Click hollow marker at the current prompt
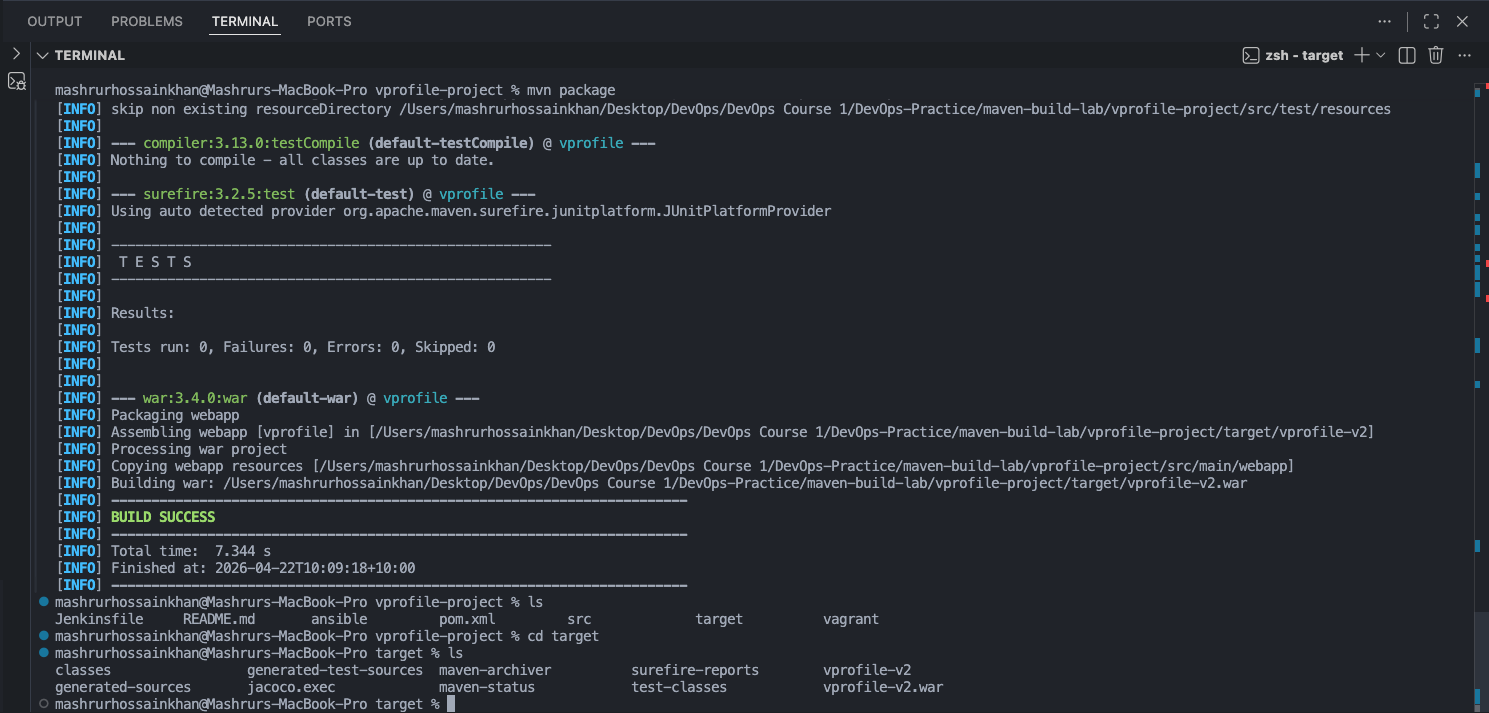The image size is (1489, 713). (43, 704)
